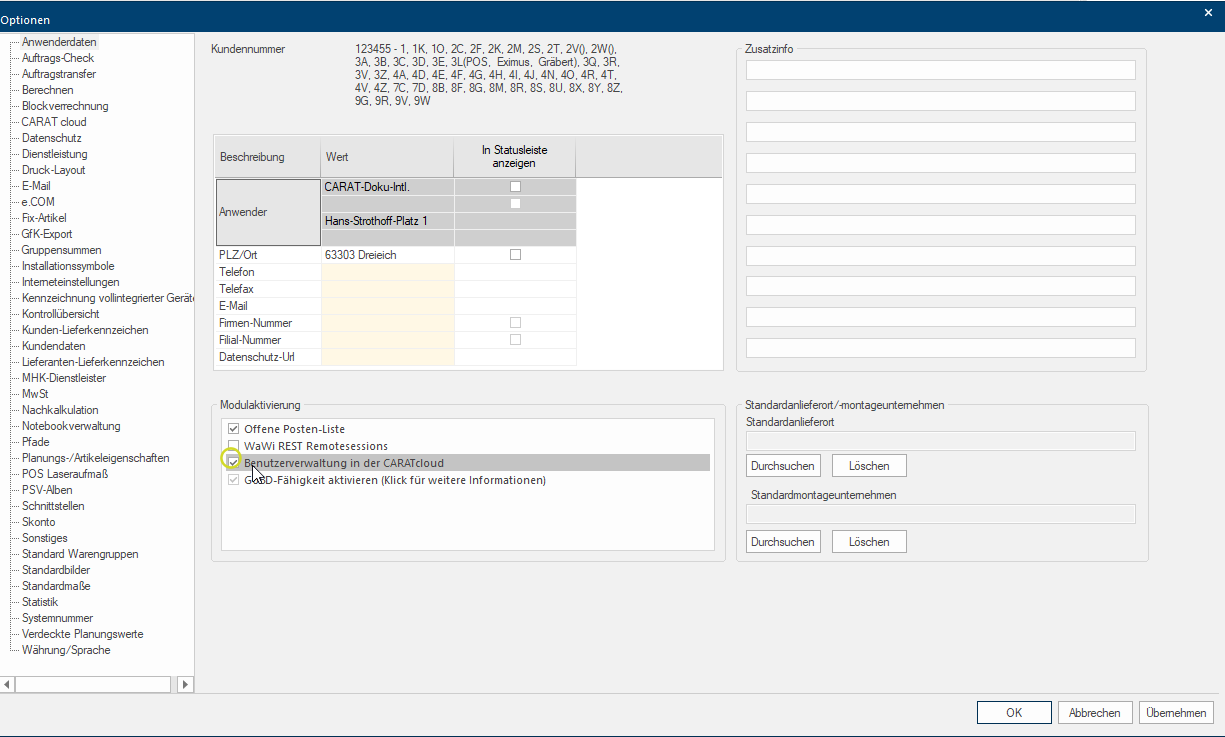Click the tree's left scroll arrow
The width and height of the screenshot is (1225, 737).
(7, 685)
